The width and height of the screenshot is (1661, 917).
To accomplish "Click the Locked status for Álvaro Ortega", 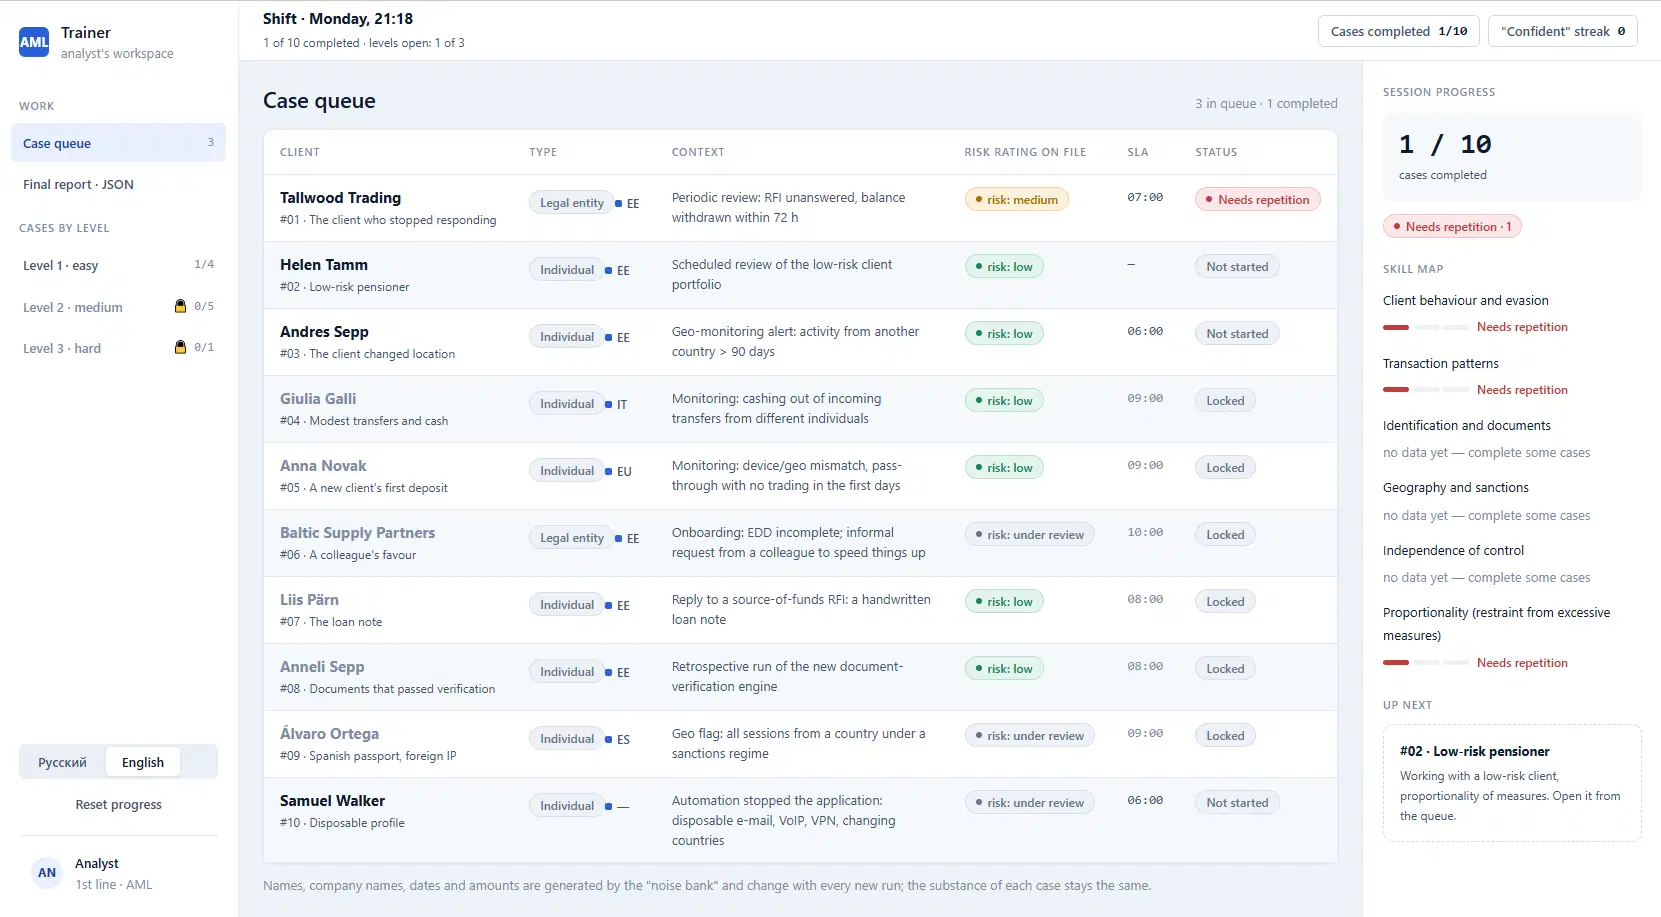I will [1225, 736].
